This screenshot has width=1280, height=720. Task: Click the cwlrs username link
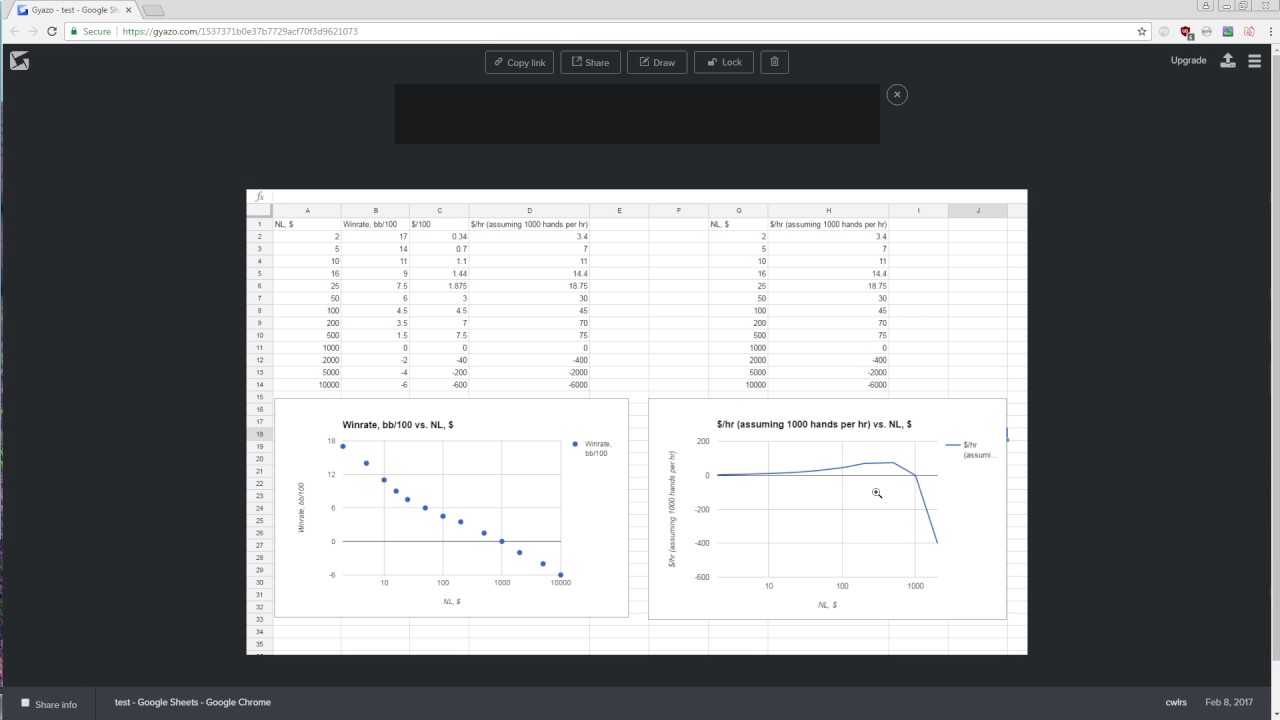click(x=1177, y=702)
